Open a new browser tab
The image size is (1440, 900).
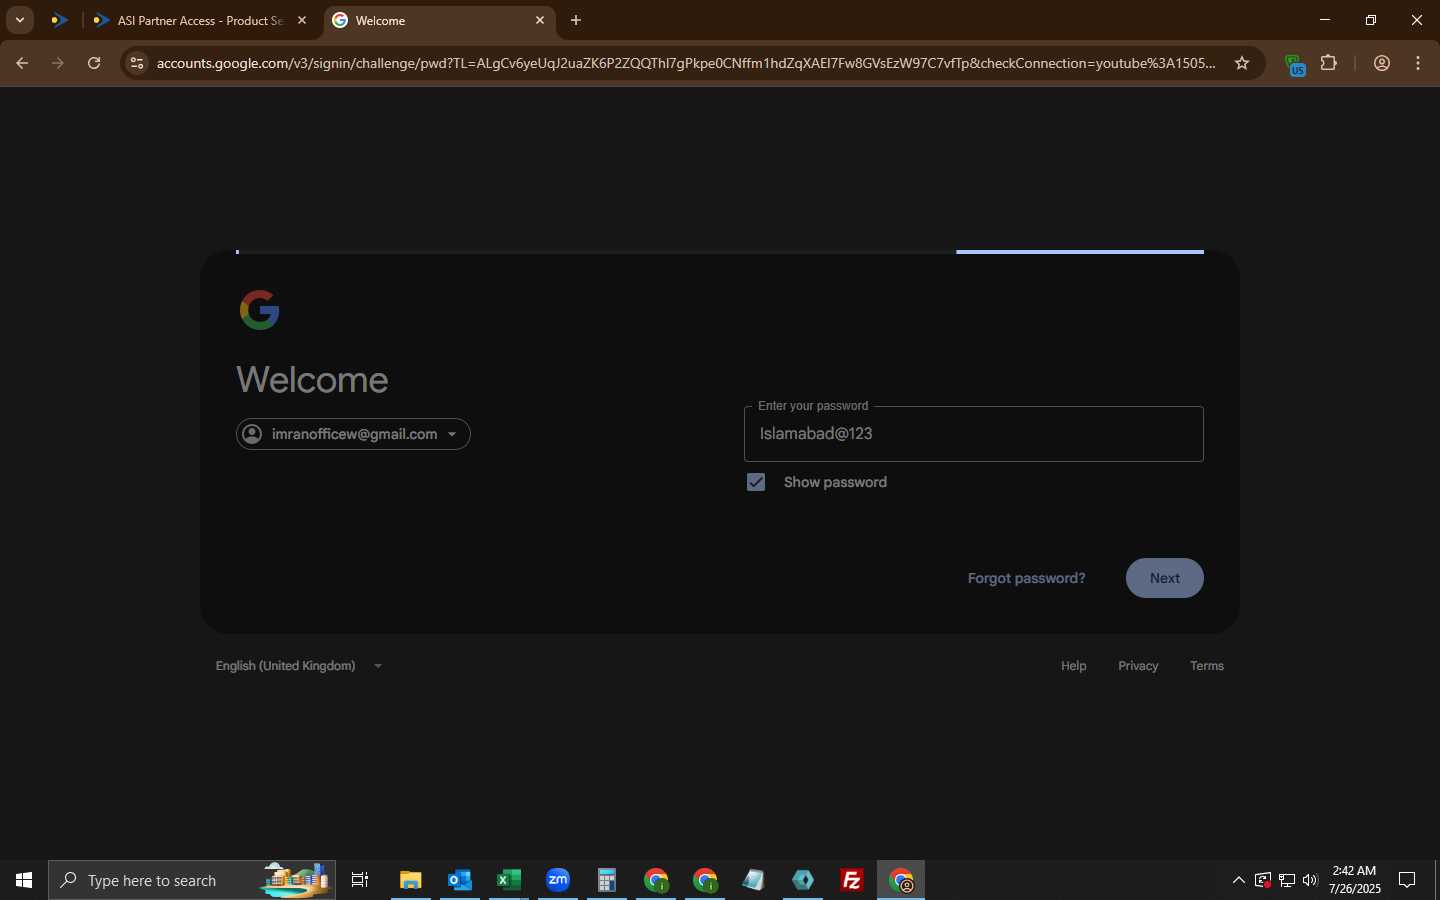[576, 20]
